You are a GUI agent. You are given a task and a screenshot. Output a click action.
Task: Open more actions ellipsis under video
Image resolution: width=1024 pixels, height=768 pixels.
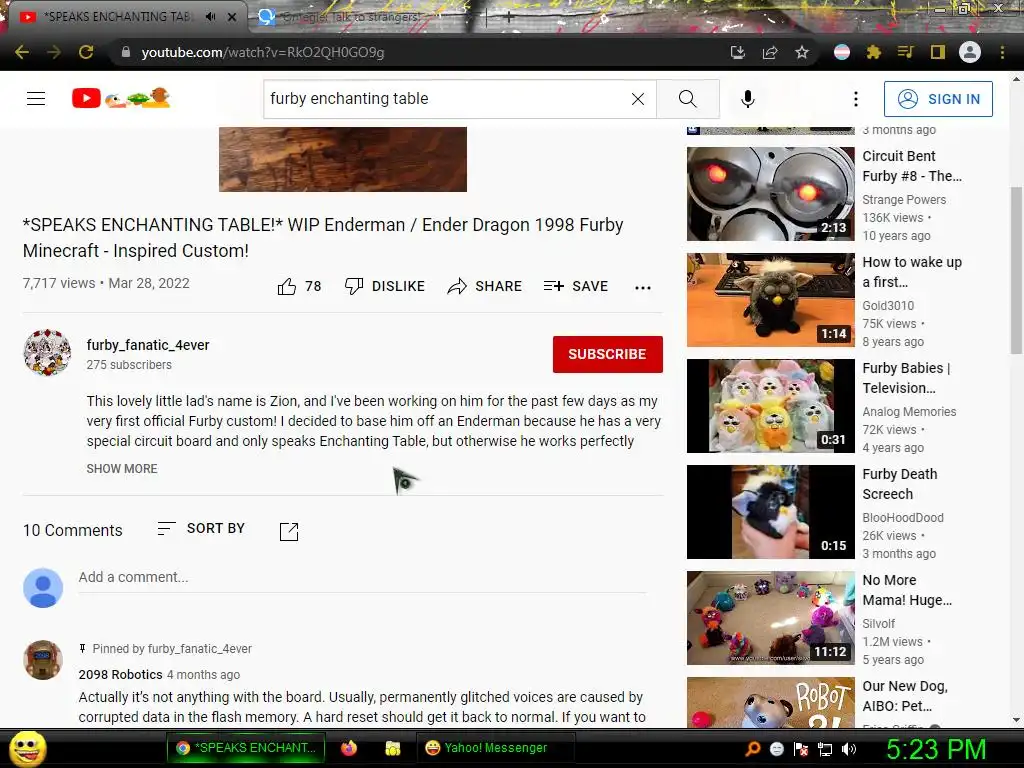coord(643,287)
